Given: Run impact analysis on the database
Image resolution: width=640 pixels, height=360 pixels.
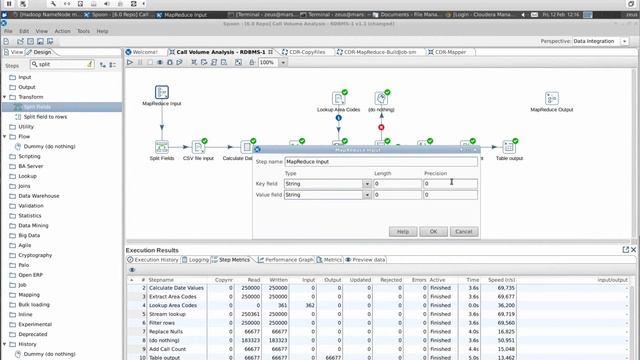Looking at the screenshot, I should point(204,62).
